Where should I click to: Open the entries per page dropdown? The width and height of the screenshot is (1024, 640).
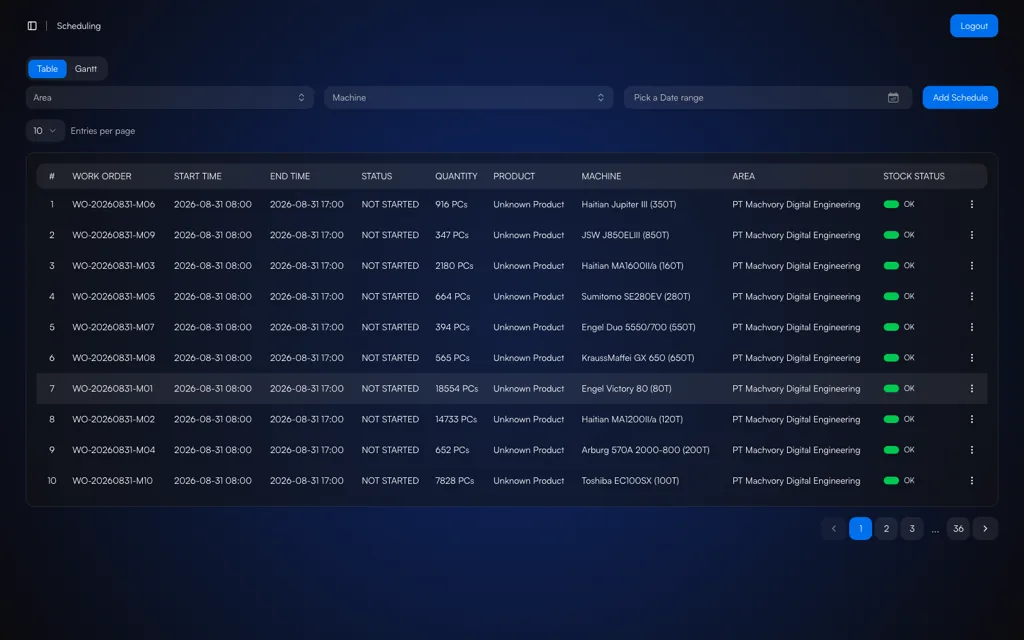click(x=45, y=131)
